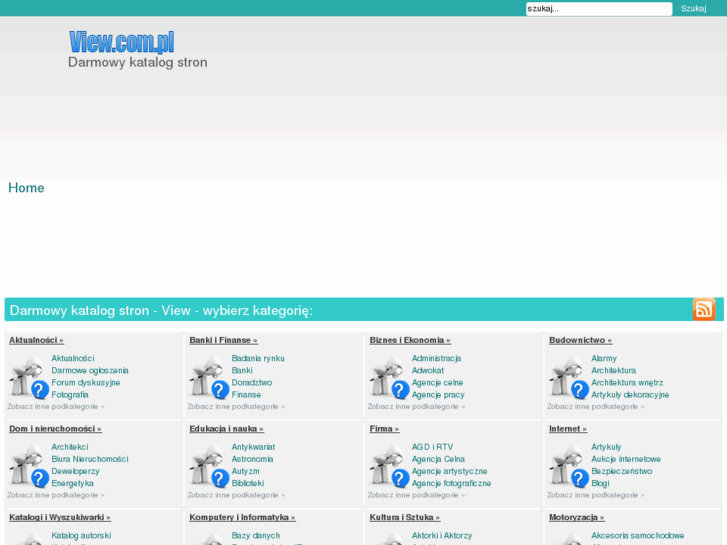The width and height of the screenshot is (727, 545).
Task: Open the Blogi subcategory
Action: 600,483
